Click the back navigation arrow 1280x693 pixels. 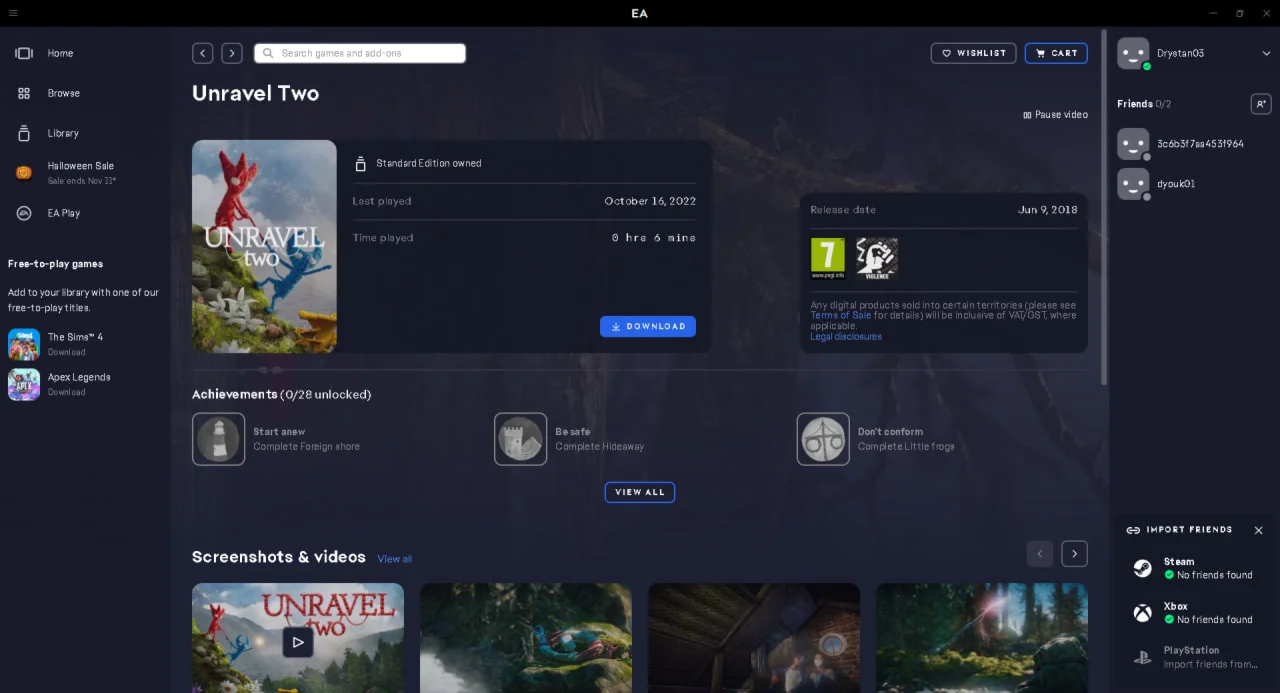[x=203, y=53]
